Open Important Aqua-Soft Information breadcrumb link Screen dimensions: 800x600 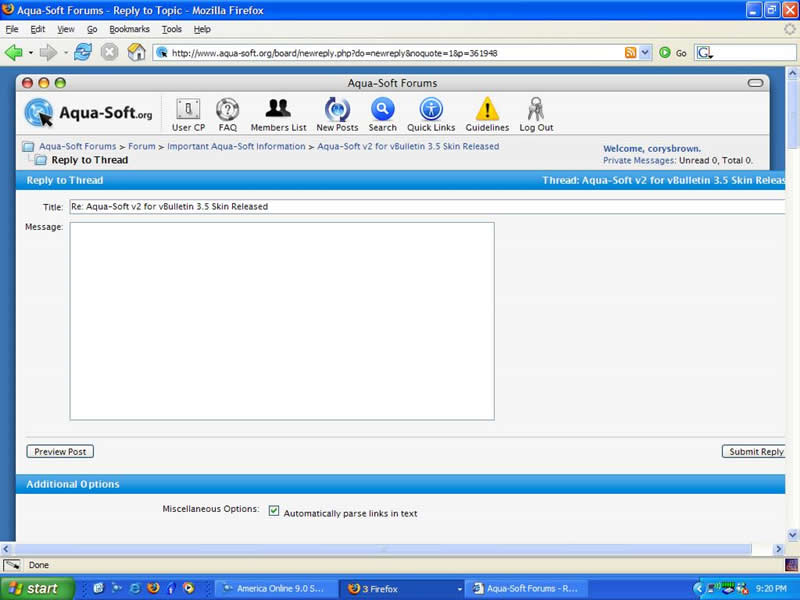coord(236,146)
